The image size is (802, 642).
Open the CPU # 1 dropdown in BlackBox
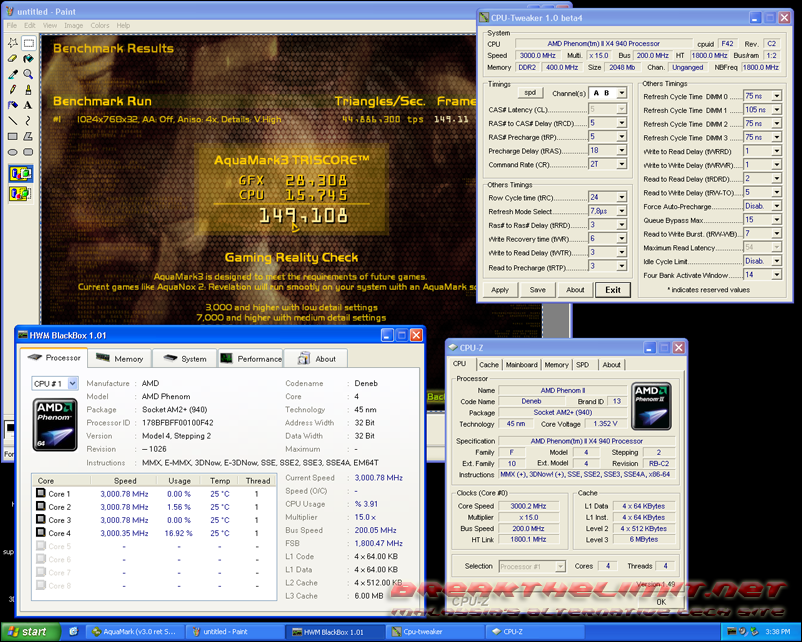pos(55,383)
